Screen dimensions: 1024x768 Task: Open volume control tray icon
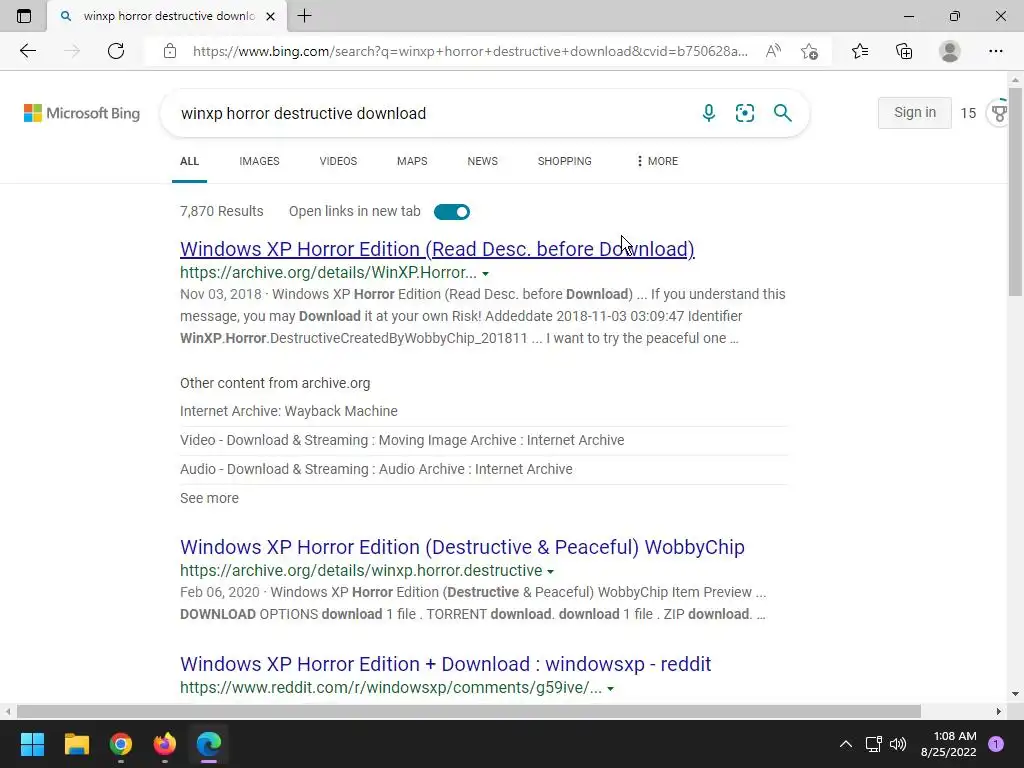[898, 744]
